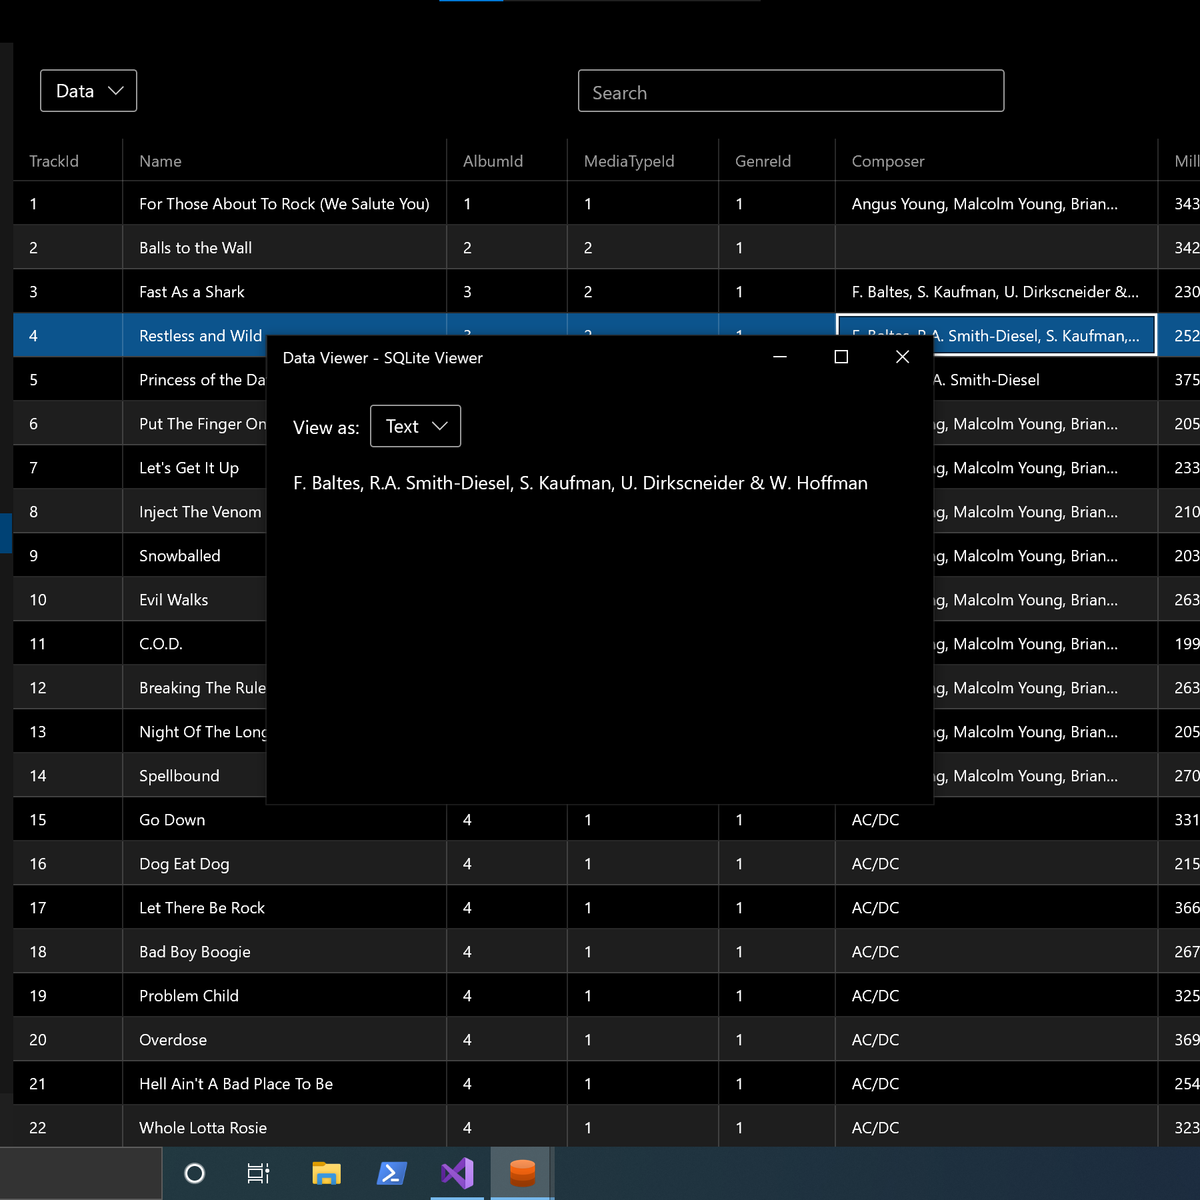The height and width of the screenshot is (1200, 1200).
Task: Sort by the Composer column header
Action: 887,160
